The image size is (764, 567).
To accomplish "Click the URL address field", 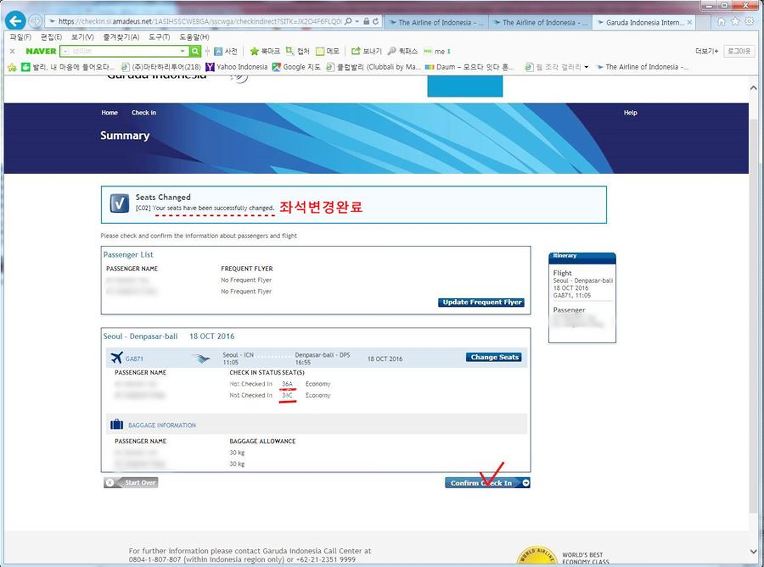I will (200, 21).
